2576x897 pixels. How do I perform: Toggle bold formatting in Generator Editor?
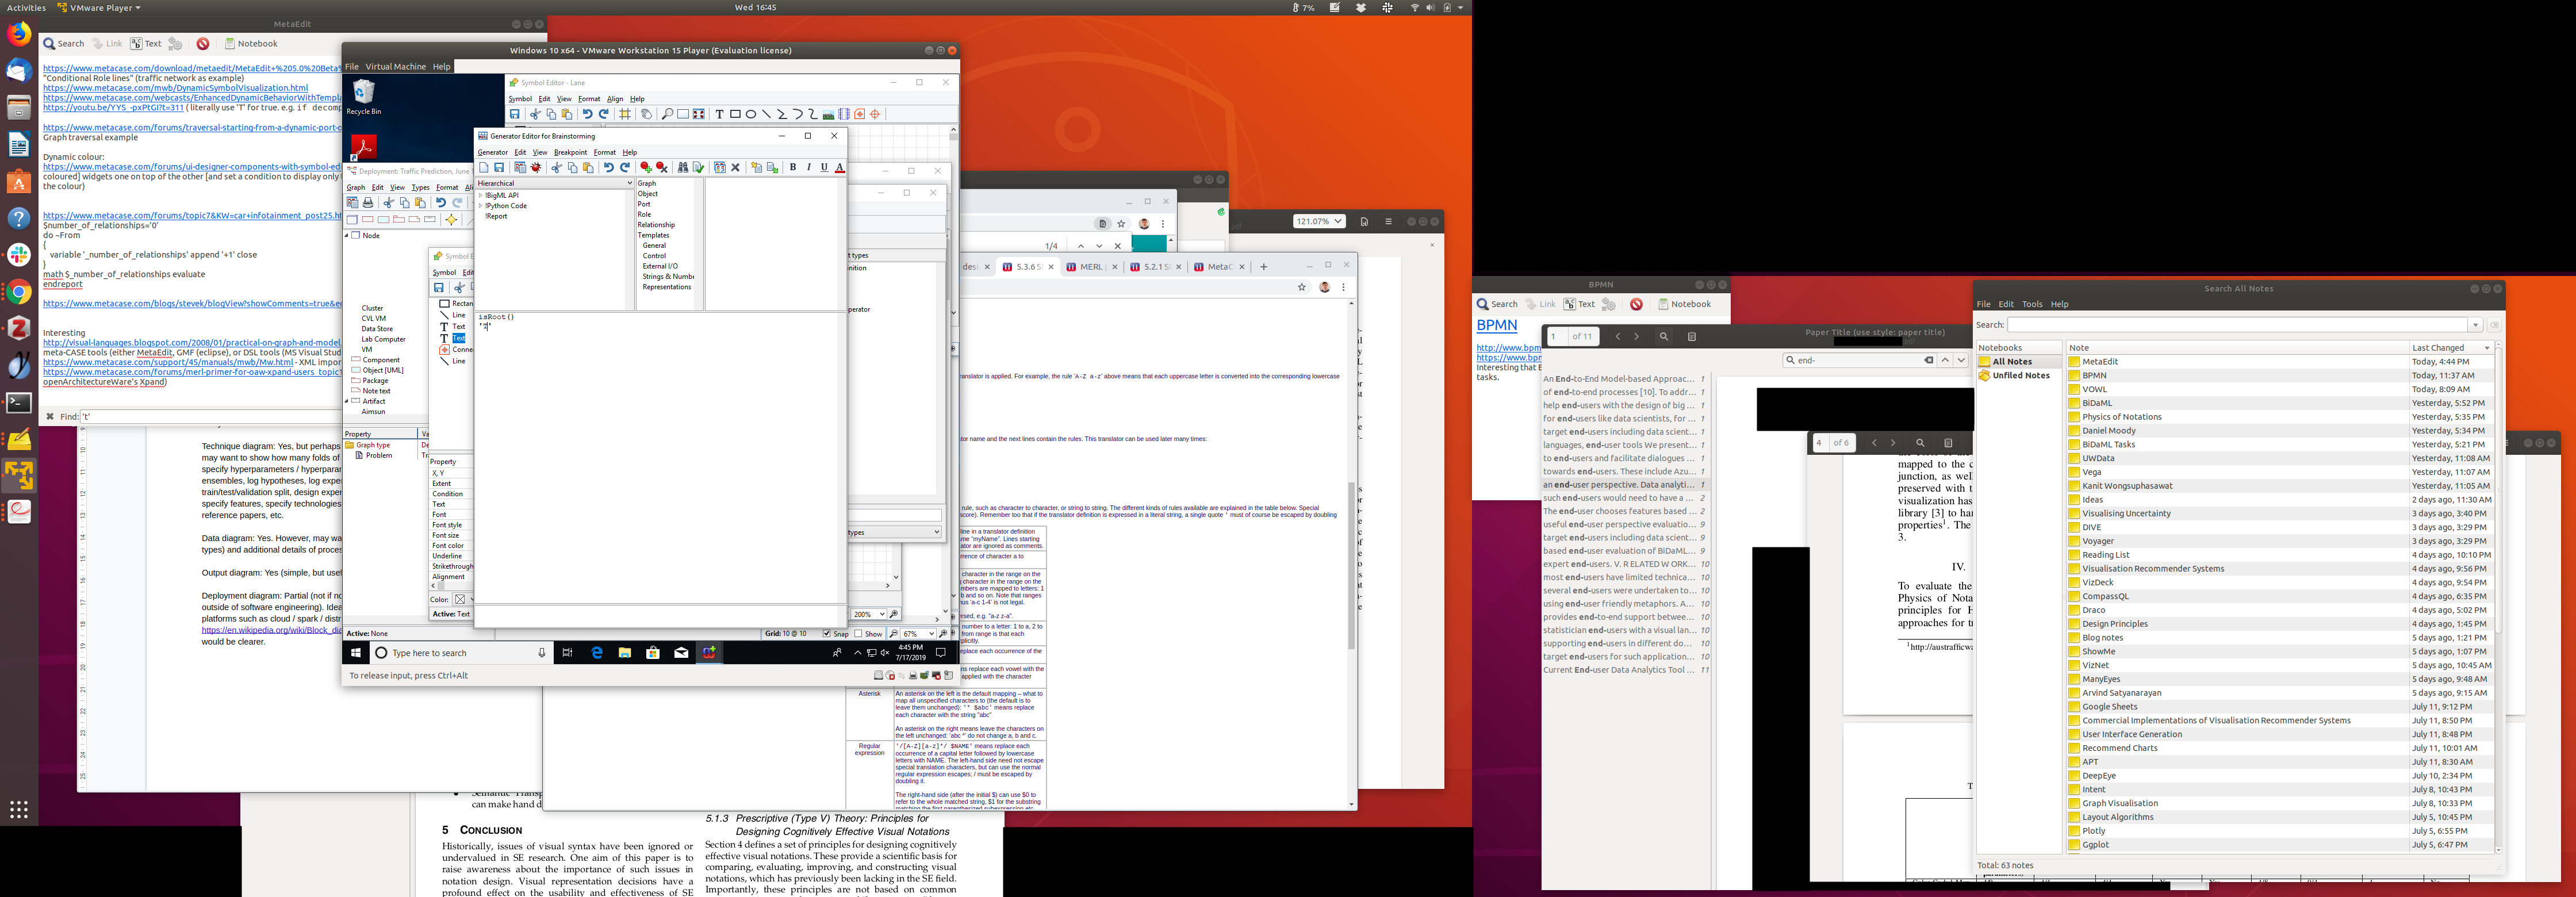[793, 168]
